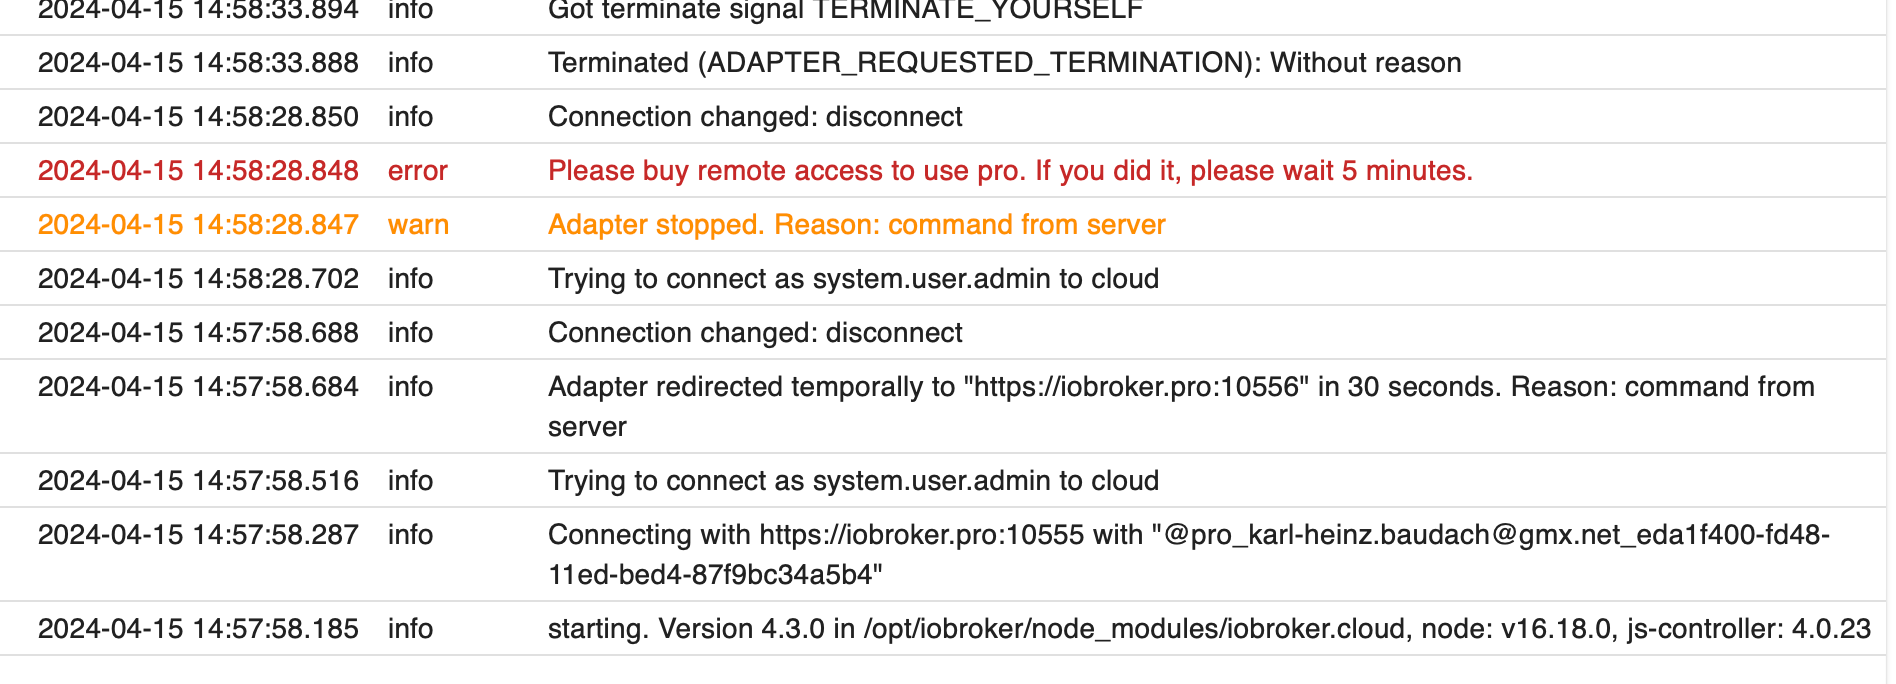Select the red error message about remote access

(x=1010, y=171)
